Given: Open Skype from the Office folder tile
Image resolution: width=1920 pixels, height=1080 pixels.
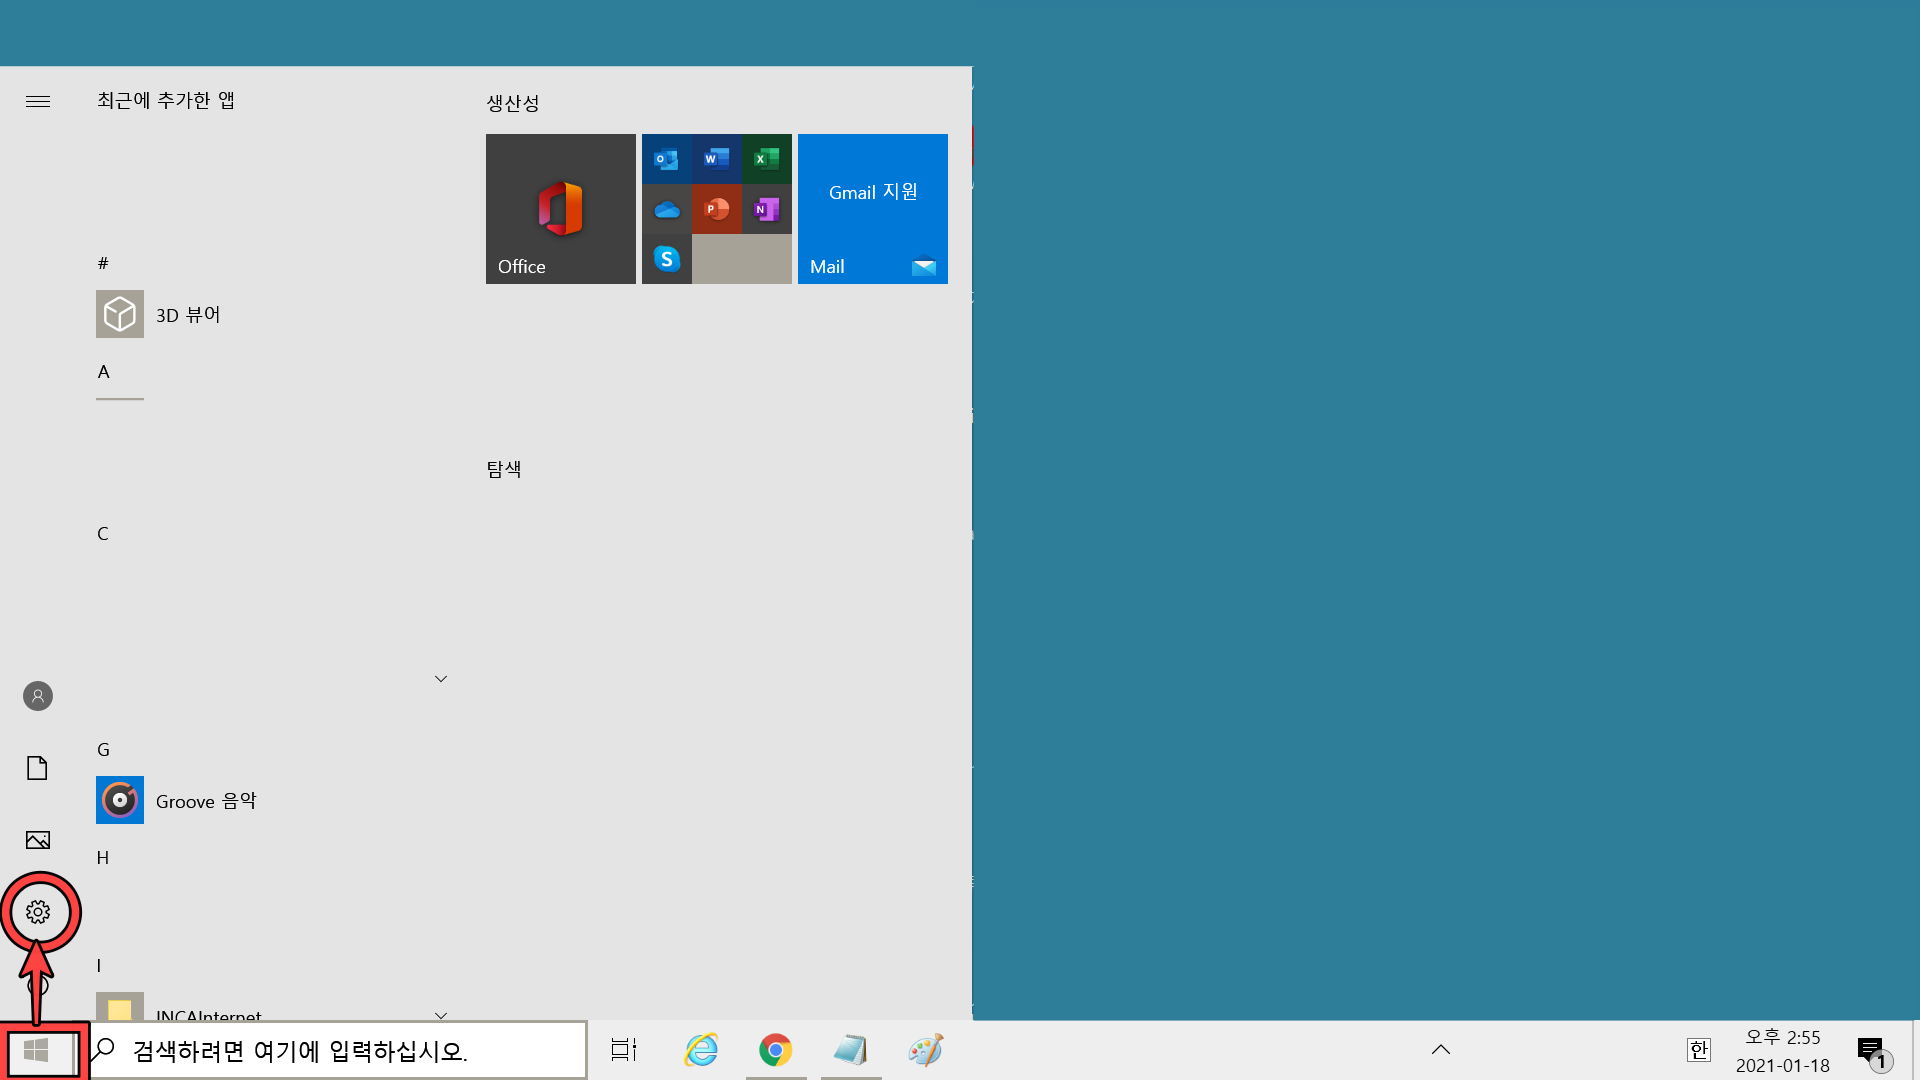Looking at the screenshot, I should tap(666, 259).
